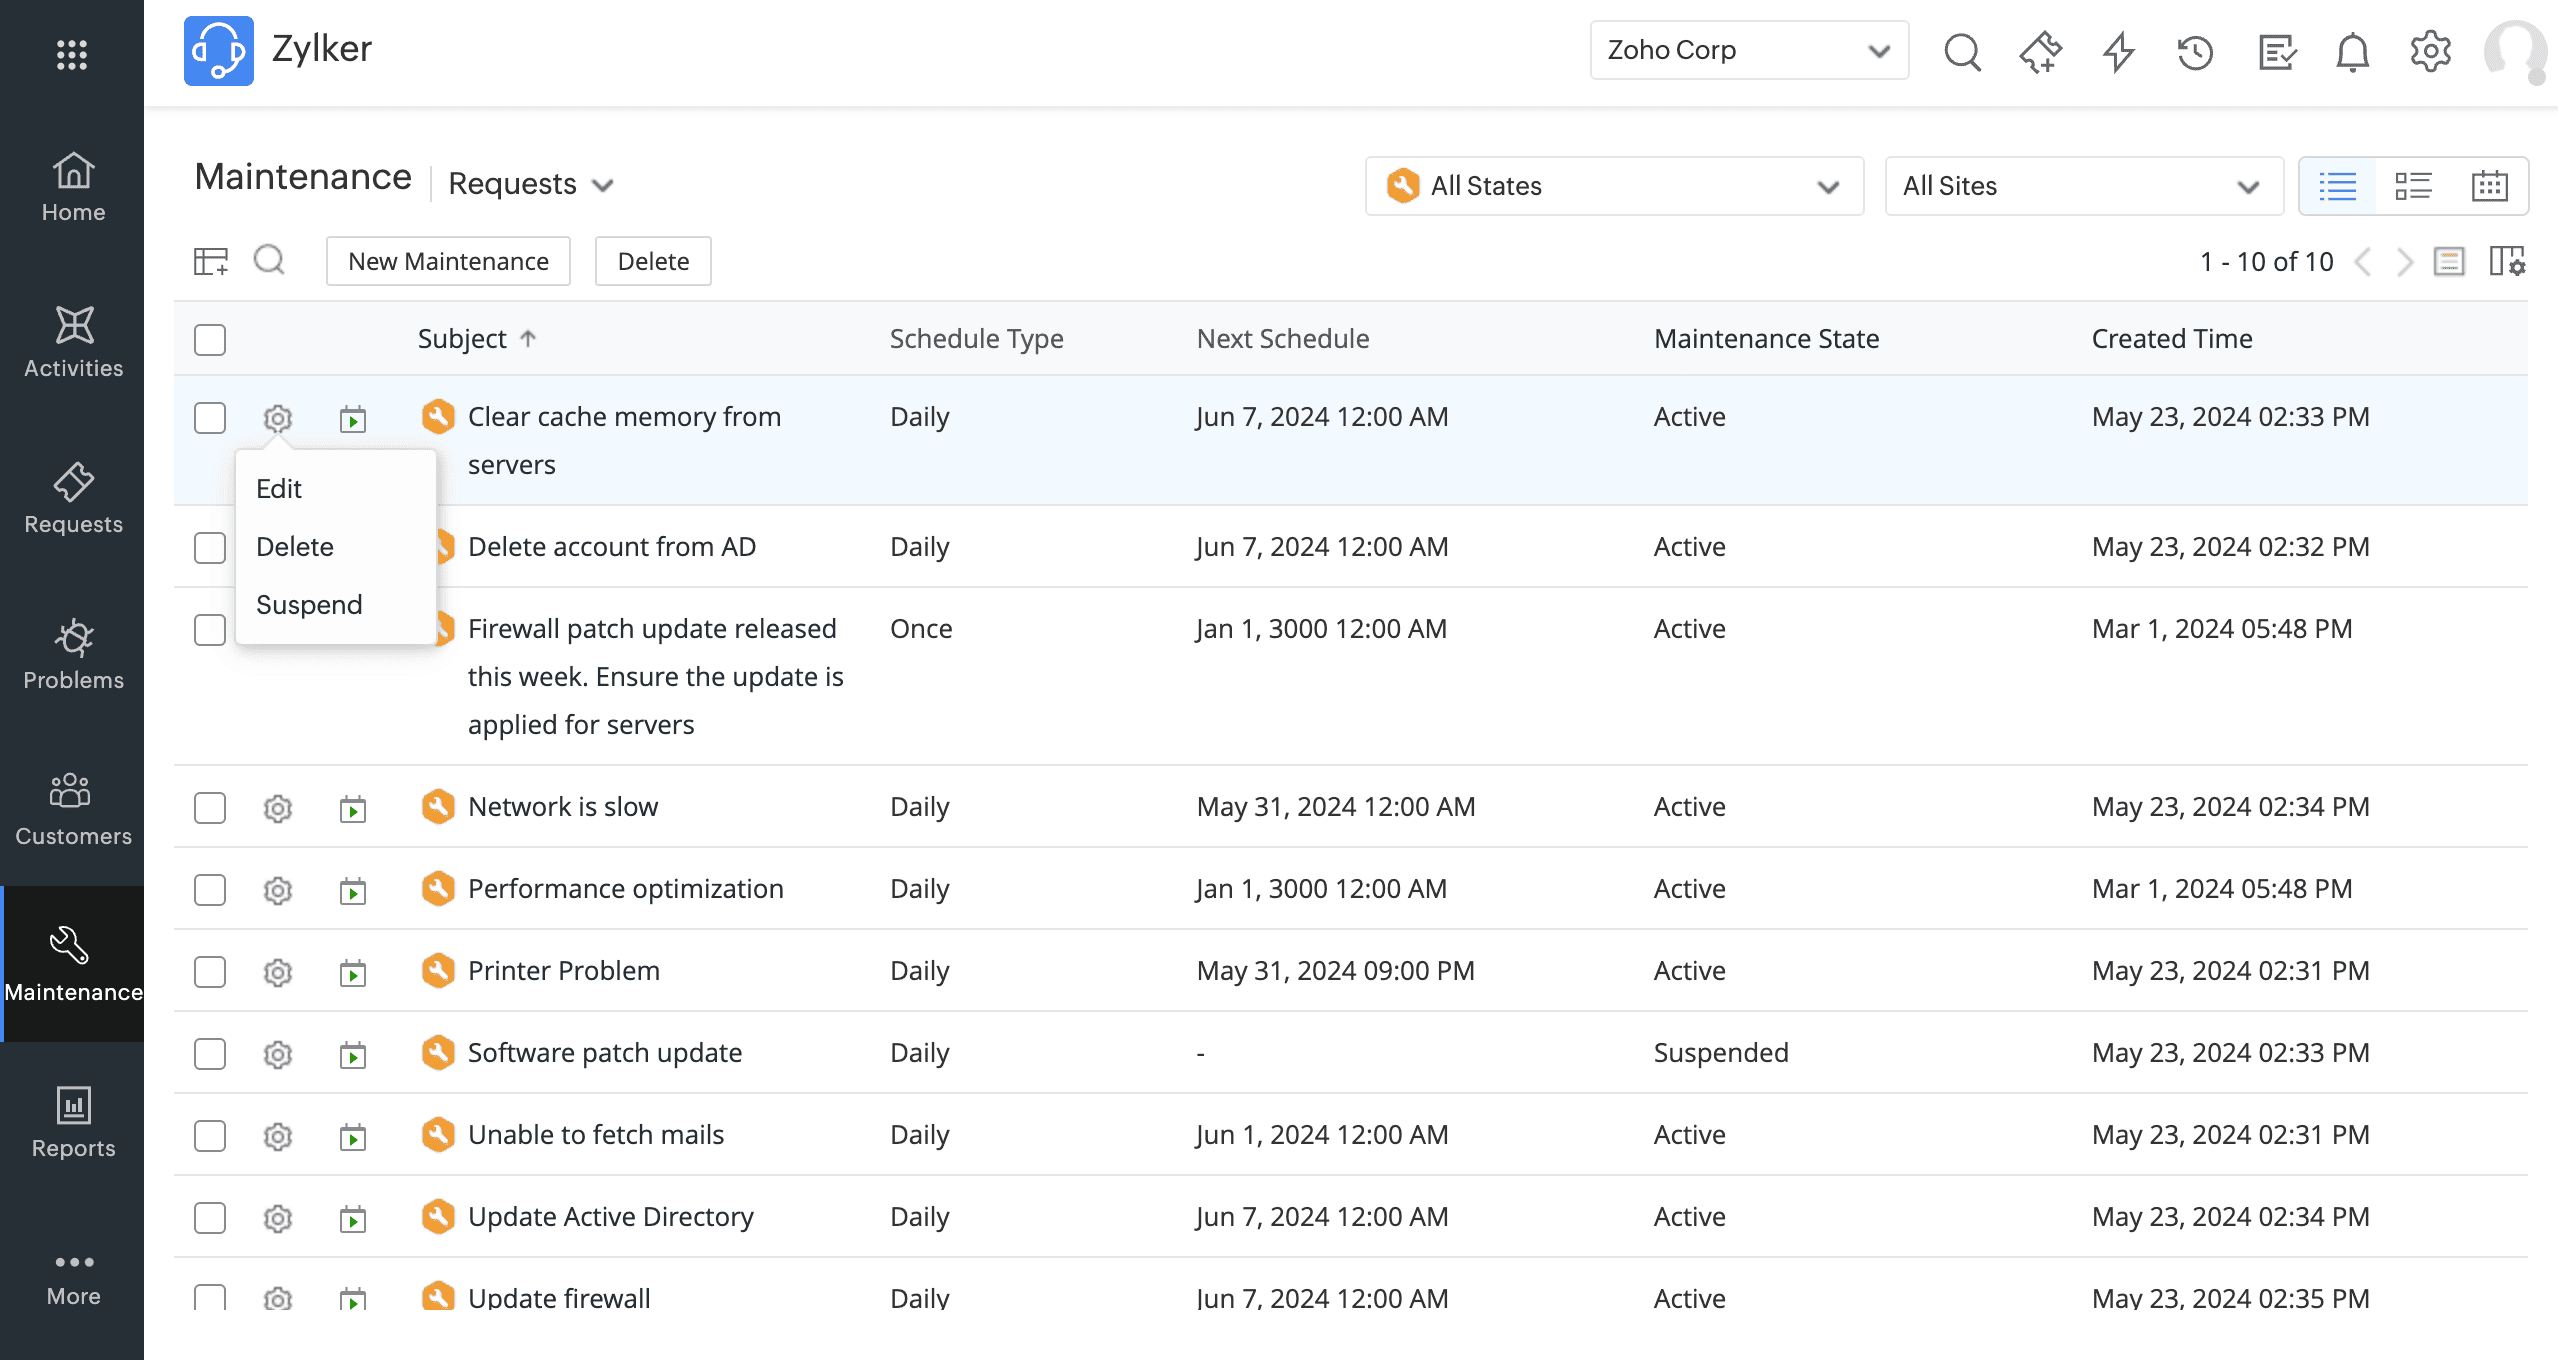Expand the All States dropdown
2558x1360 pixels.
tap(1613, 186)
